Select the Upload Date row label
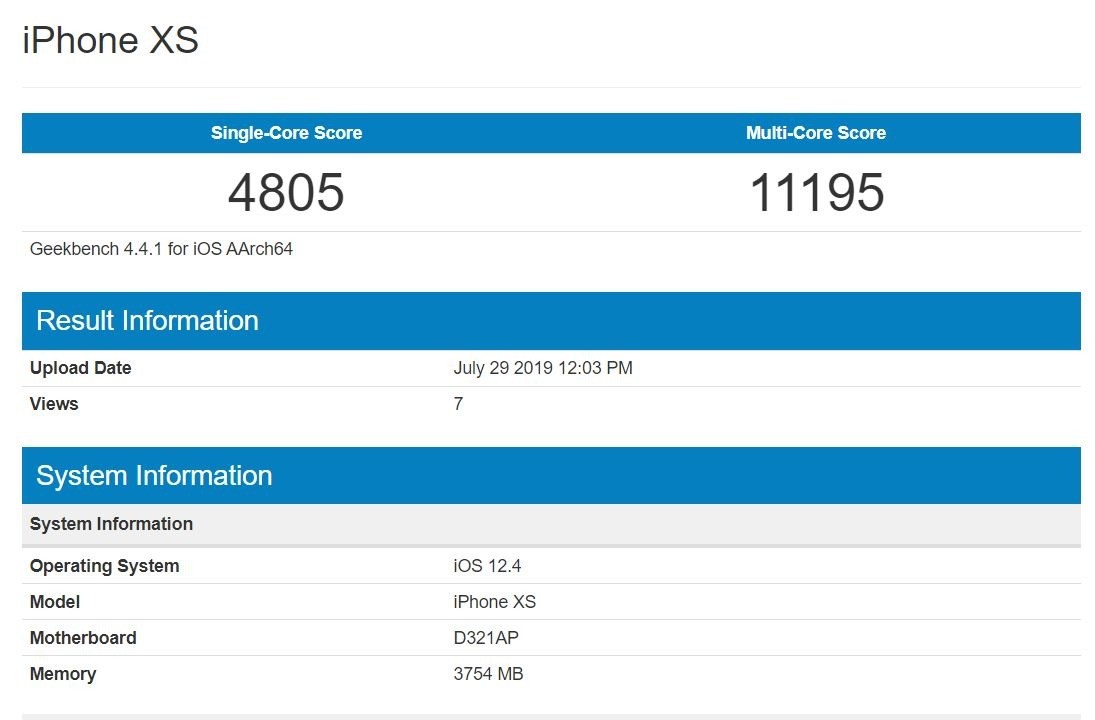Image resolution: width=1095 pixels, height=720 pixels. tap(80, 368)
